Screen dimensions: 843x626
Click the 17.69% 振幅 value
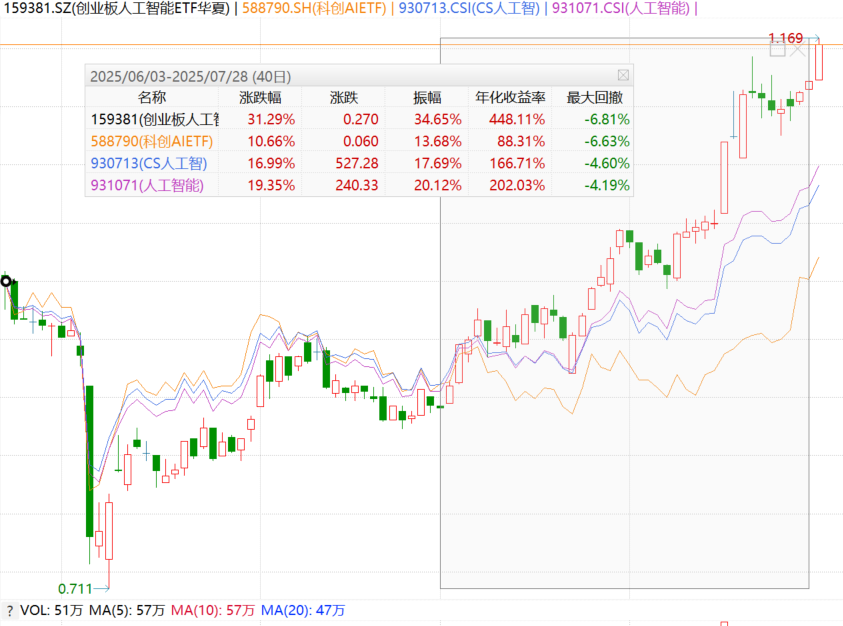click(x=438, y=163)
